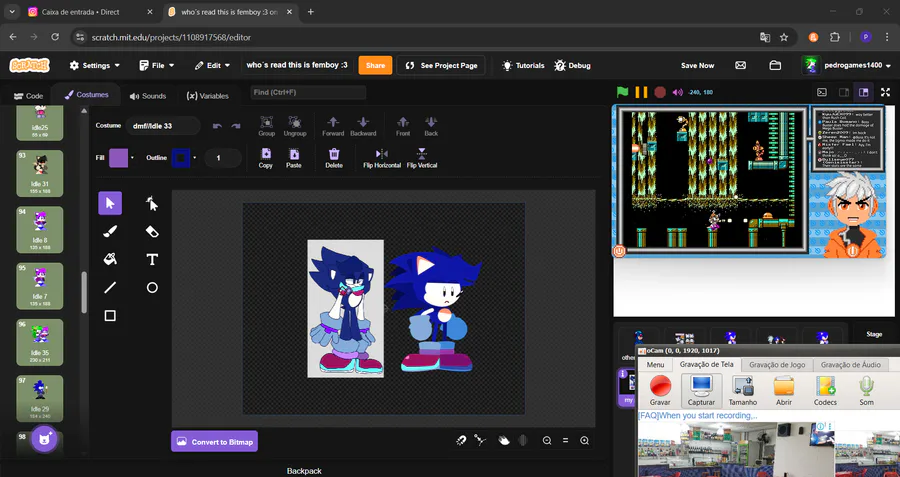Zoom out the costume canvas
This screenshot has width=900, height=477.
(x=547, y=441)
